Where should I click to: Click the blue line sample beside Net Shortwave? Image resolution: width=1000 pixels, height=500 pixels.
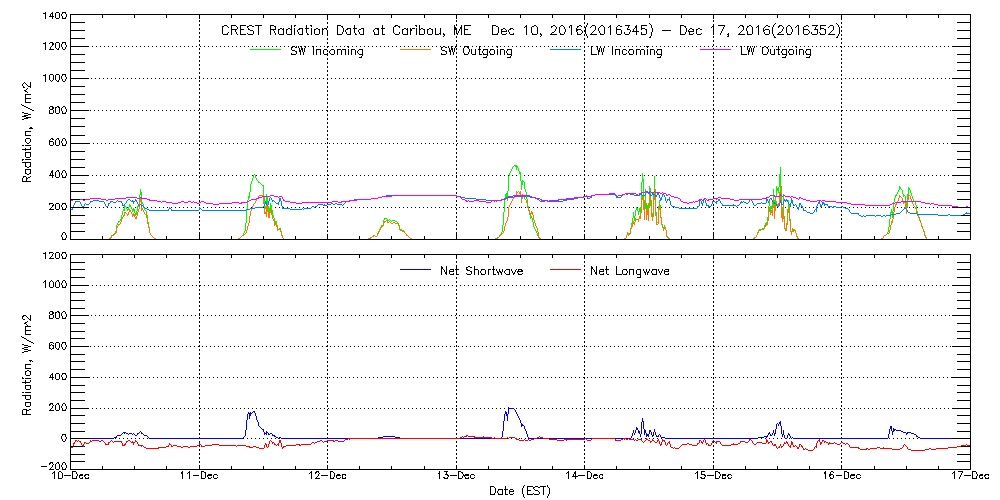pos(417,271)
